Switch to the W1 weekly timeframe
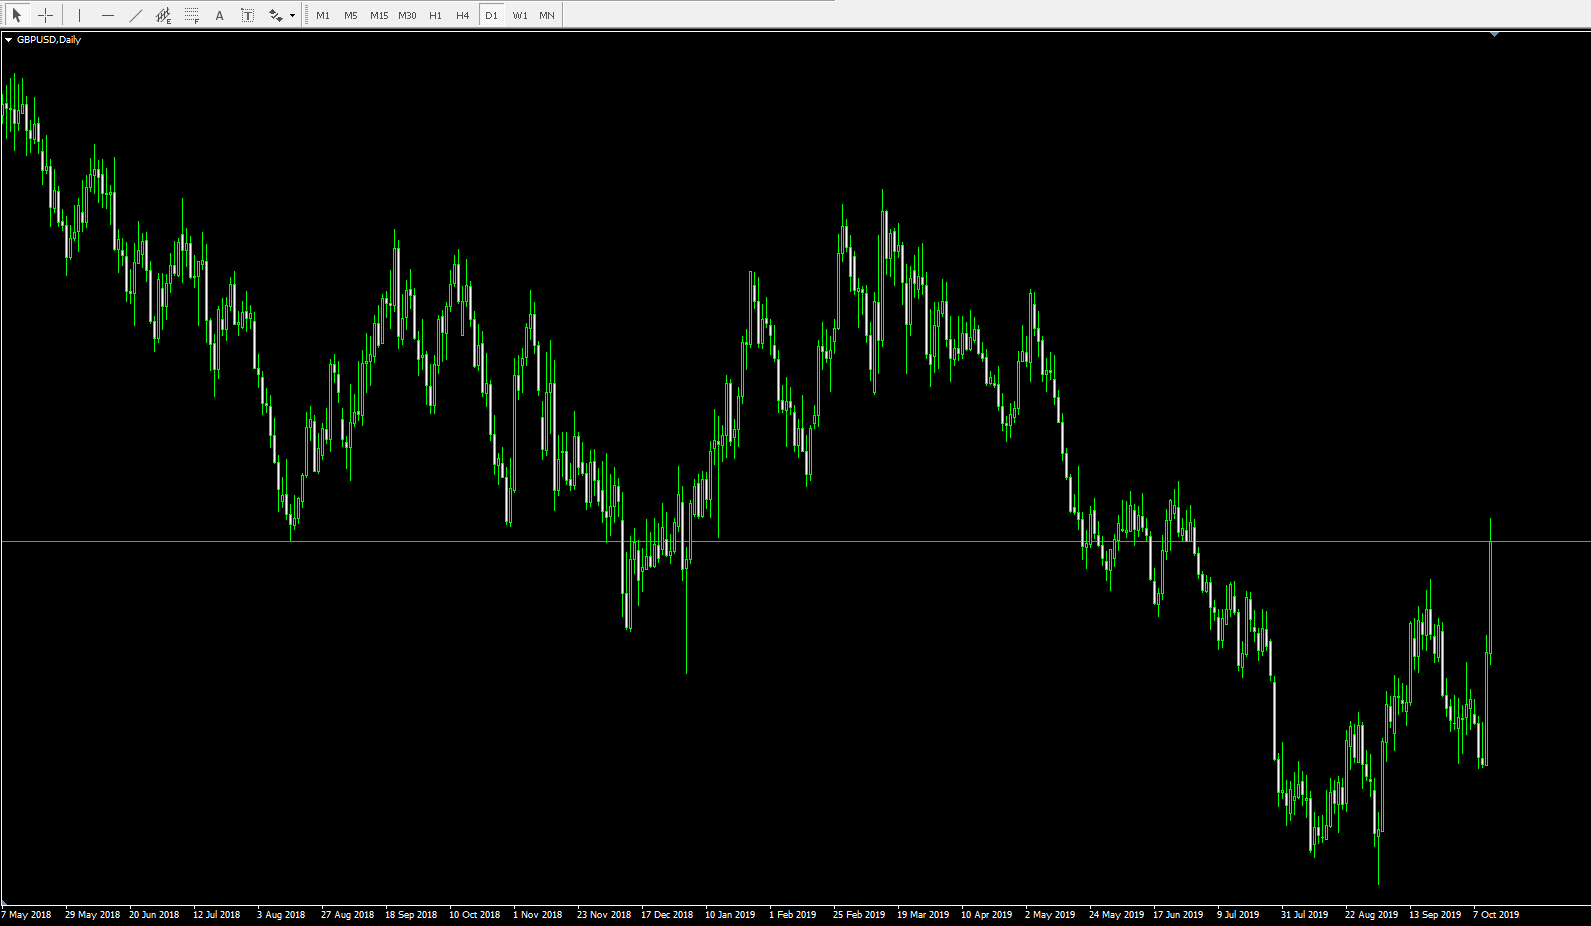 point(520,15)
